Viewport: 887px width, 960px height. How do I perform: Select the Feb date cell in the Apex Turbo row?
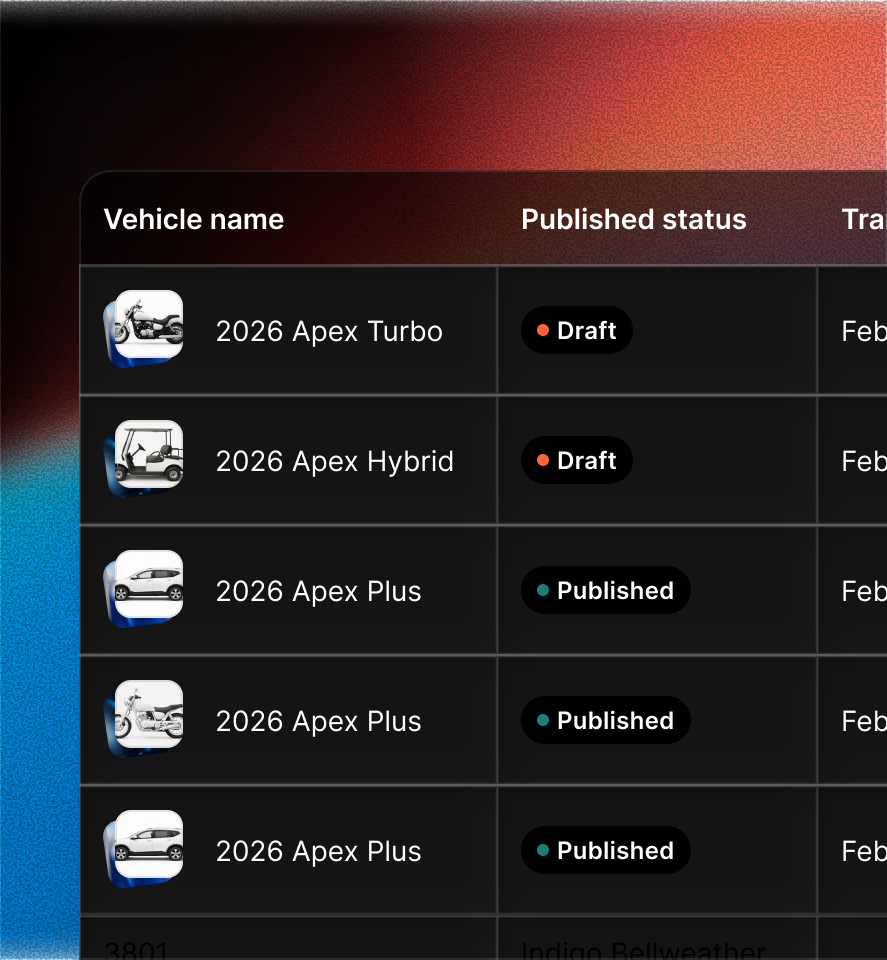(863, 331)
